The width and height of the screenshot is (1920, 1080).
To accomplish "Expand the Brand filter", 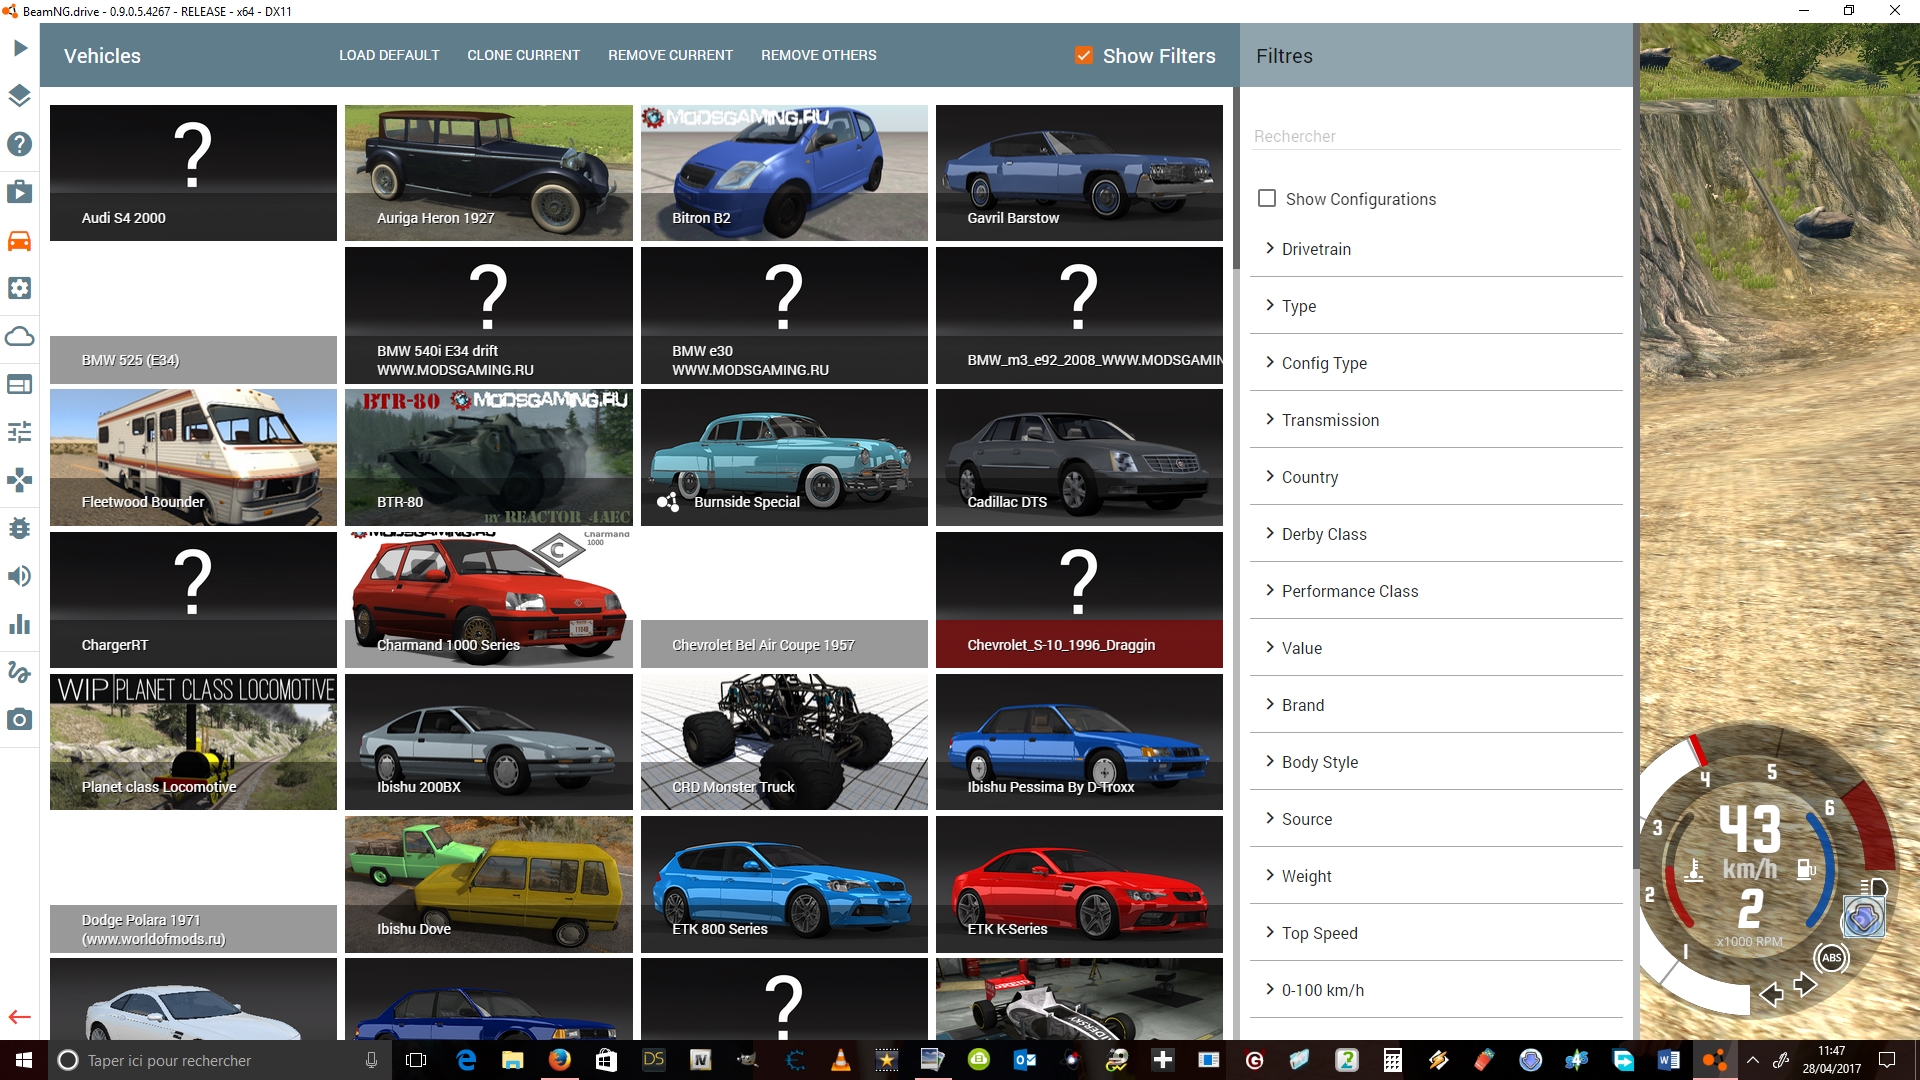I will (x=1436, y=705).
